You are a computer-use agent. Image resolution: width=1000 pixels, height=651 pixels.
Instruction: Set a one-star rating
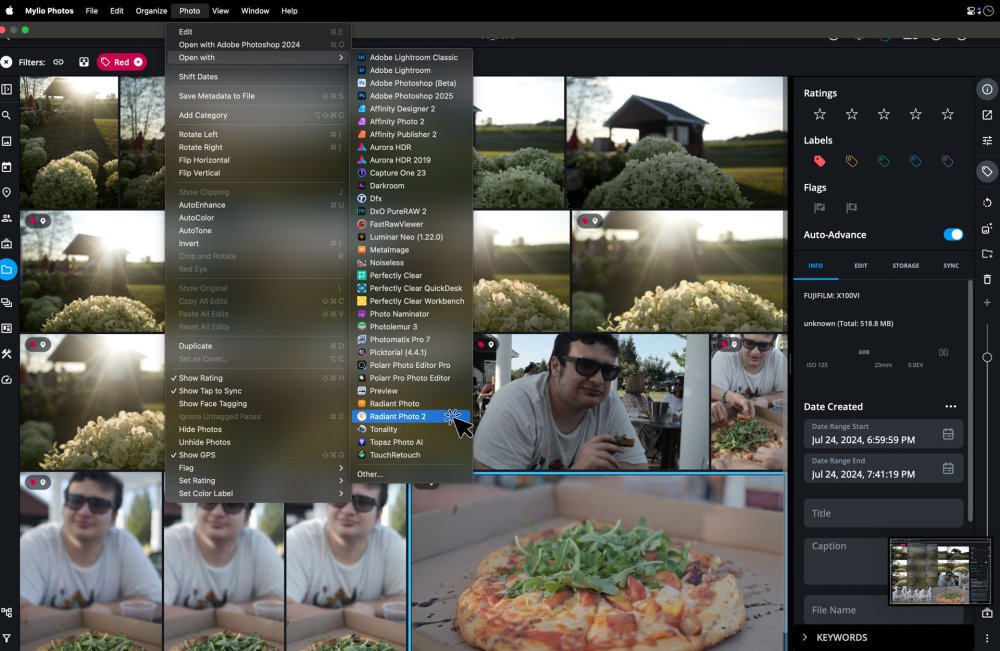click(820, 114)
